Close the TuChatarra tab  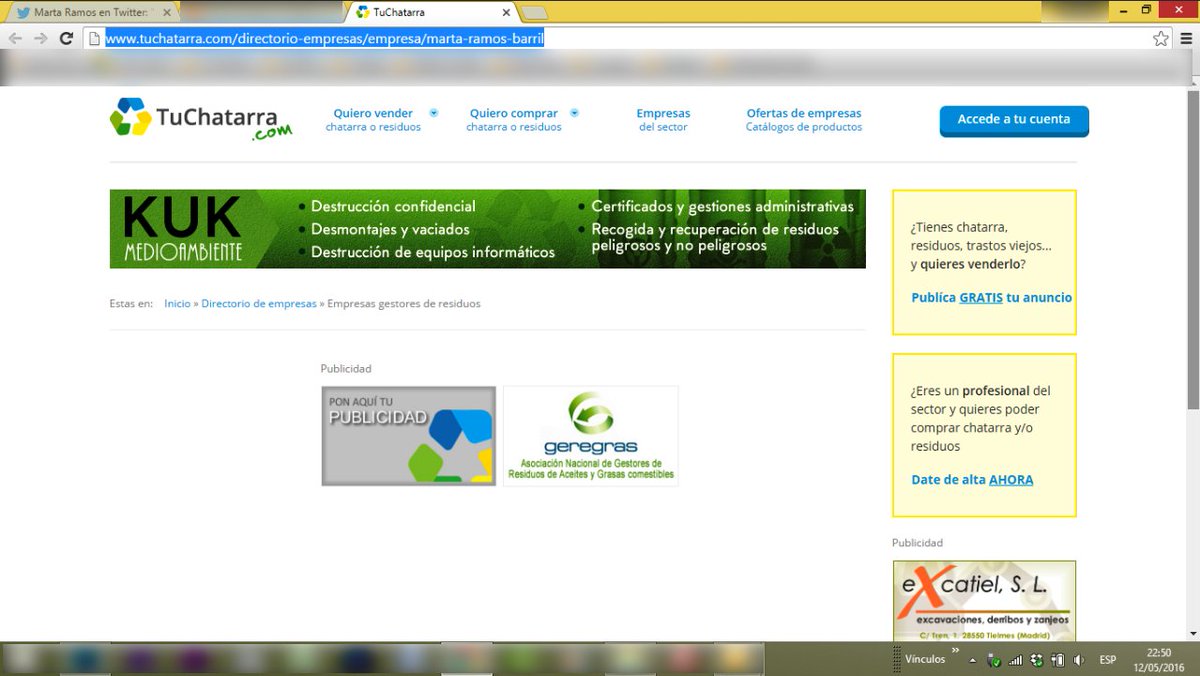507,13
